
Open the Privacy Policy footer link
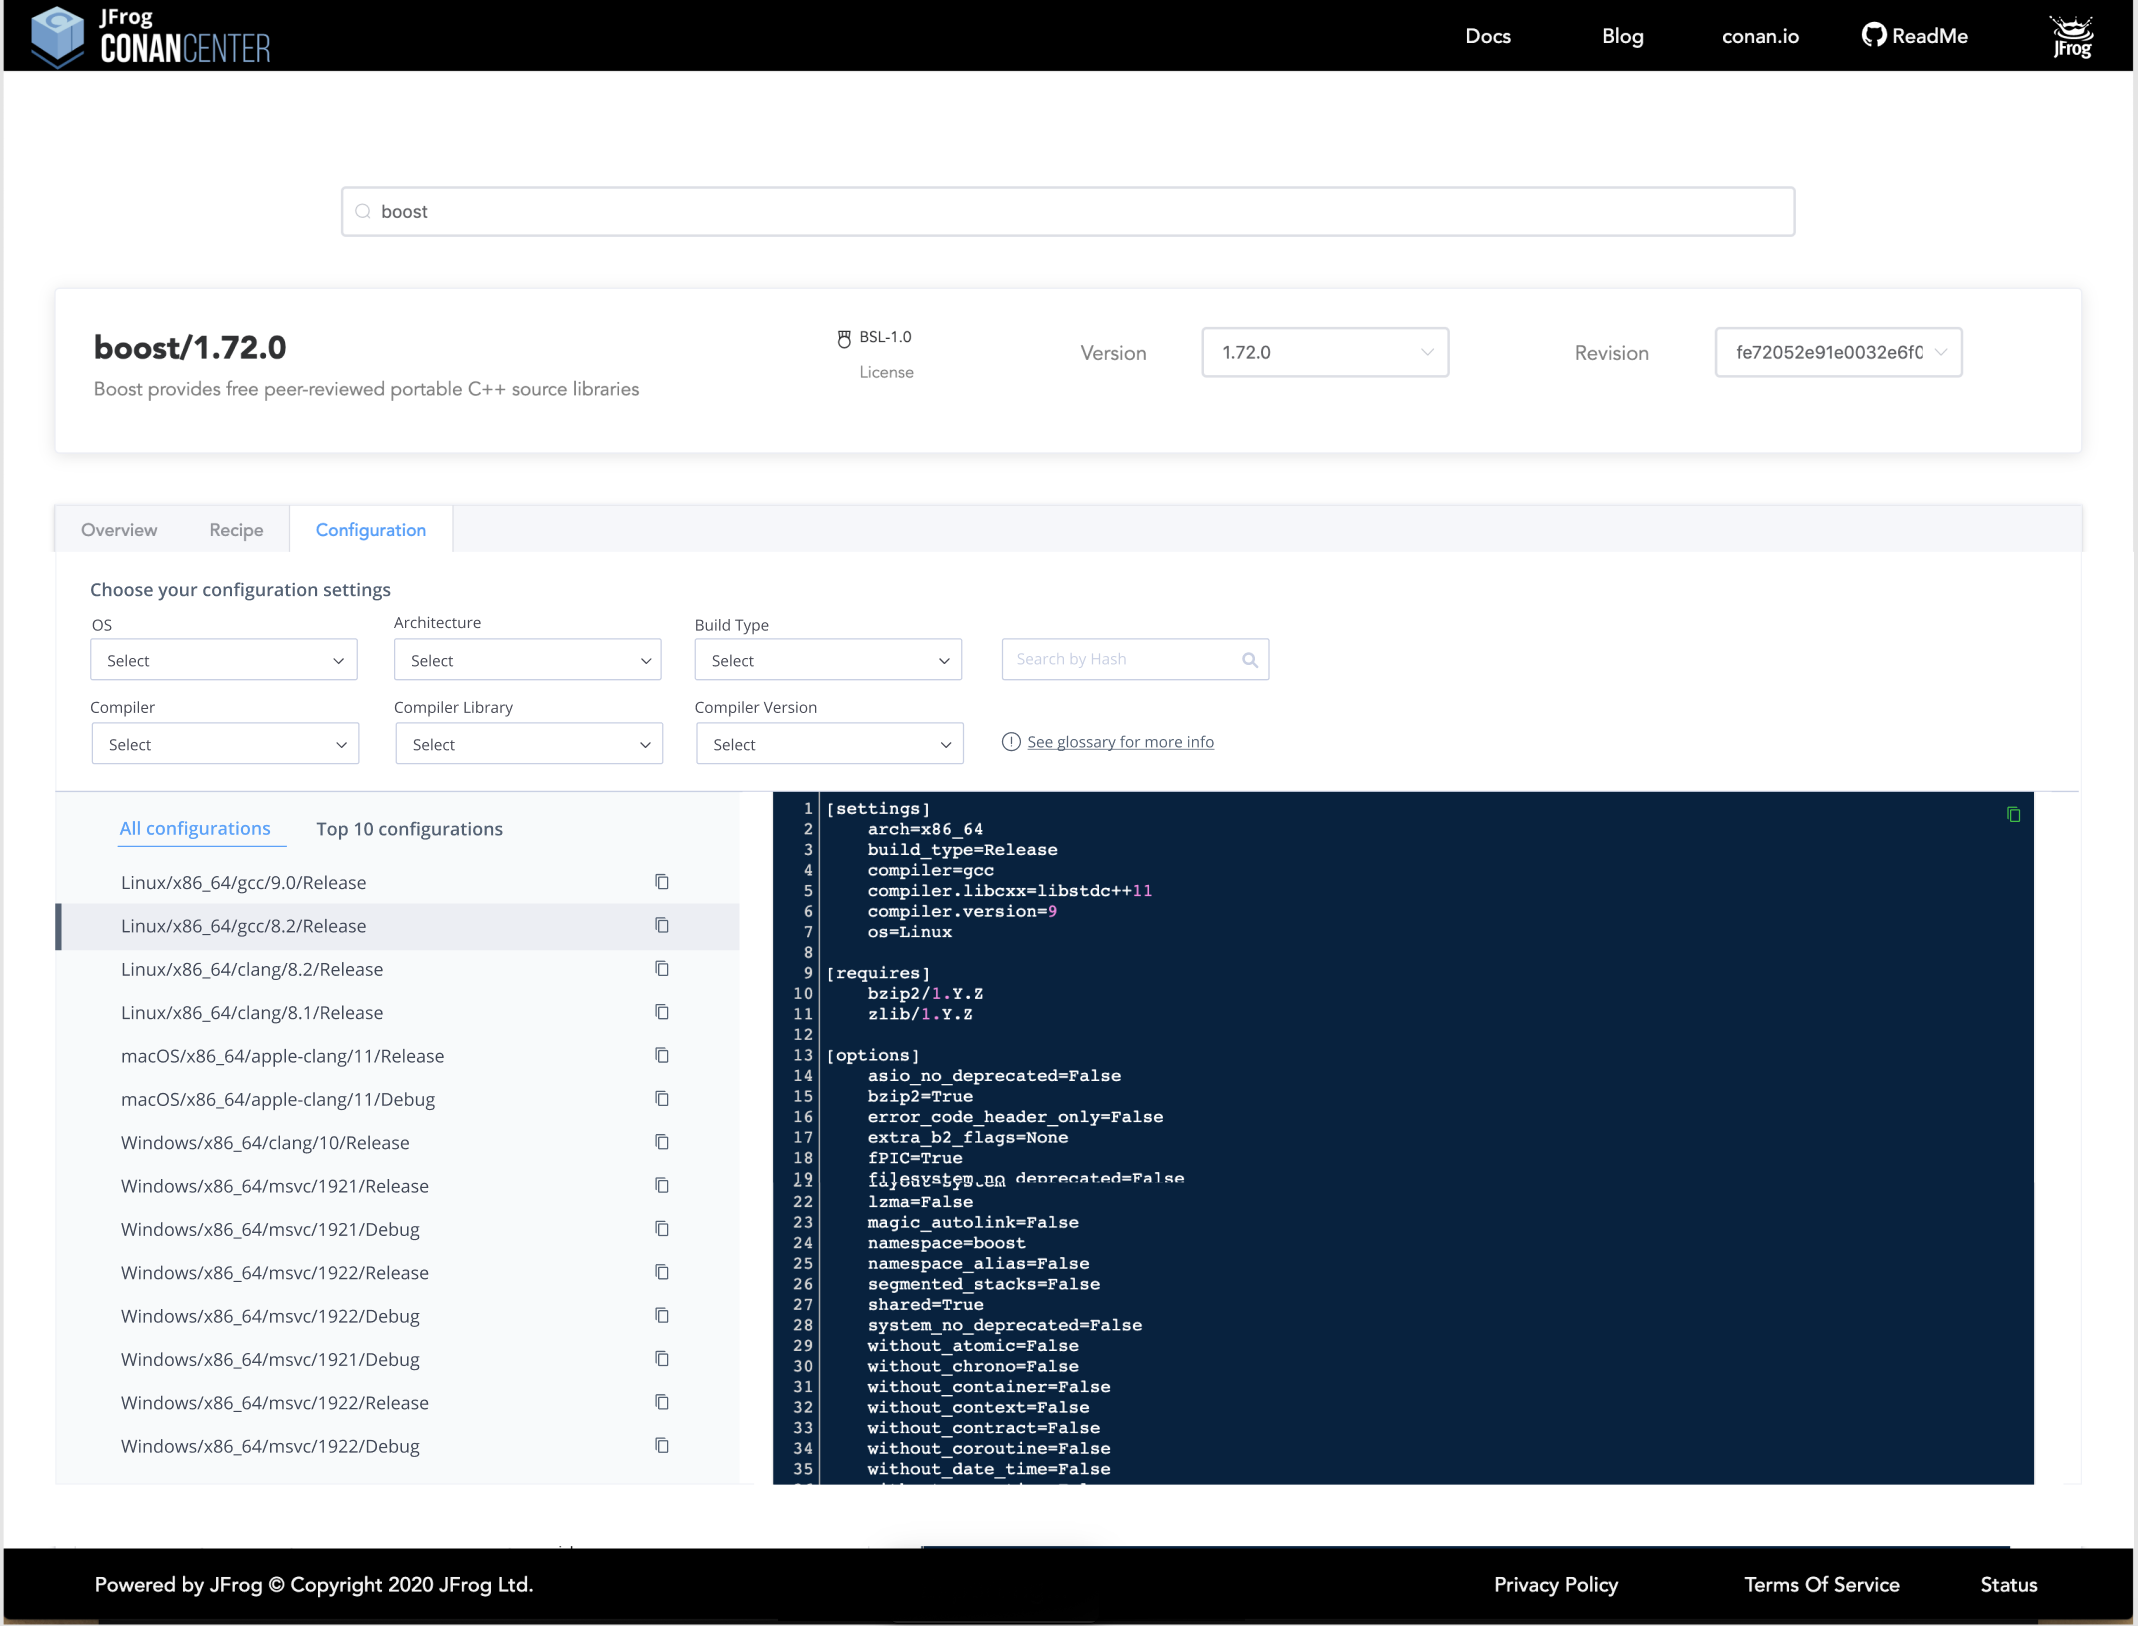[x=1555, y=1584]
